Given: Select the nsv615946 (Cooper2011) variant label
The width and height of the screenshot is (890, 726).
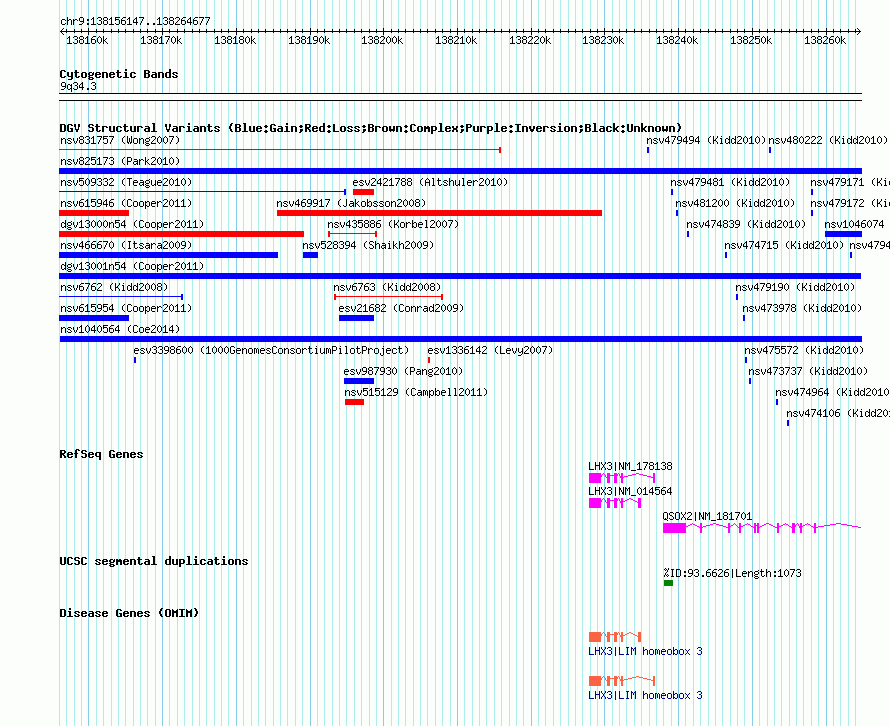Looking at the screenshot, I should [x=126, y=203].
